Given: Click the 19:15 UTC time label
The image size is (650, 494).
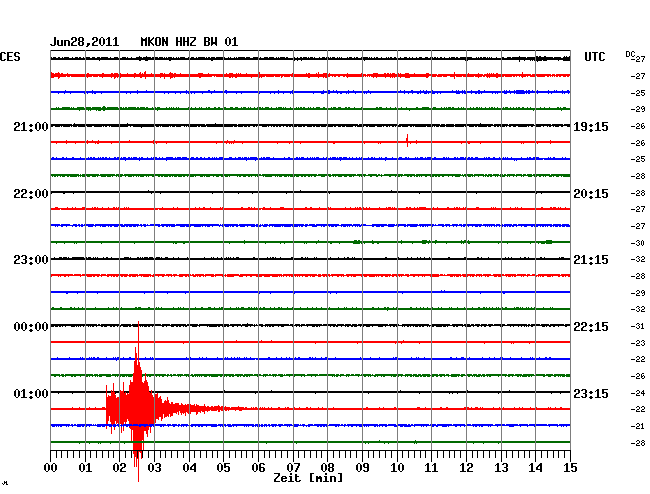Looking at the screenshot, I should point(591,126).
